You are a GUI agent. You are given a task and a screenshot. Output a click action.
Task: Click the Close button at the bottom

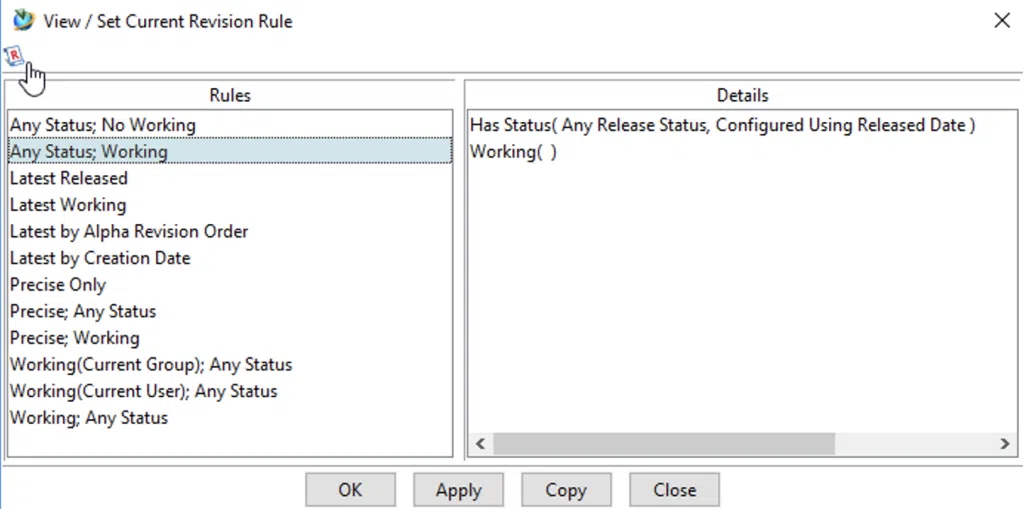click(x=675, y=490)
